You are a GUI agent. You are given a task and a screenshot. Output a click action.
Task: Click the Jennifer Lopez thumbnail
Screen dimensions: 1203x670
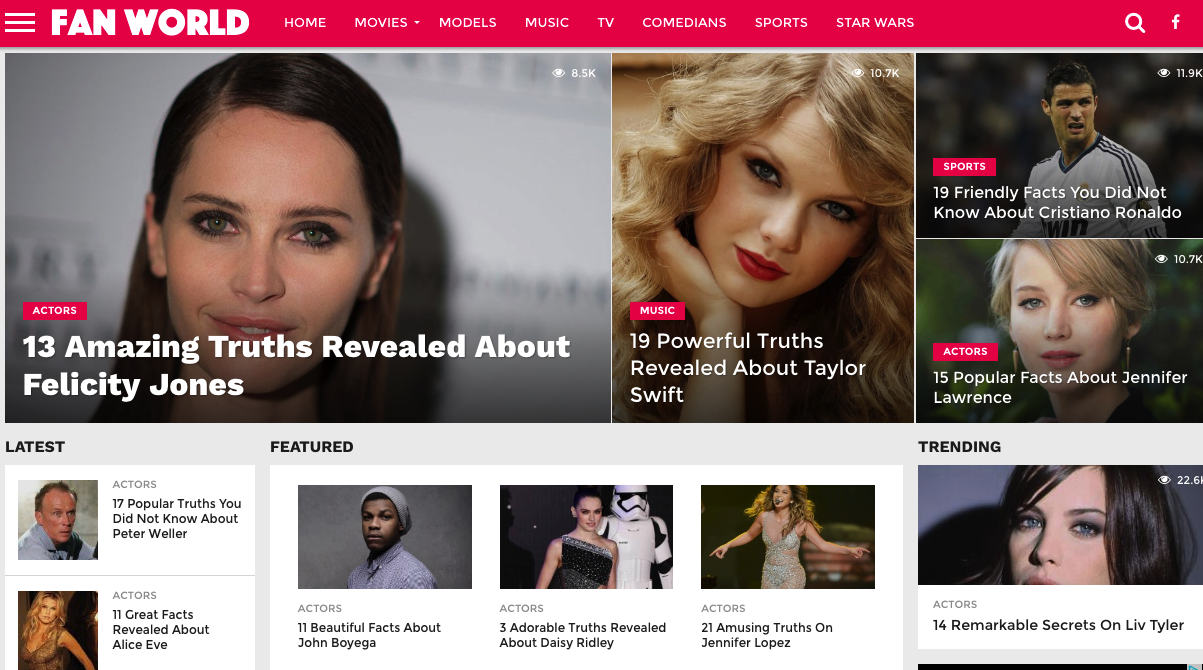[x=788, y=537]
